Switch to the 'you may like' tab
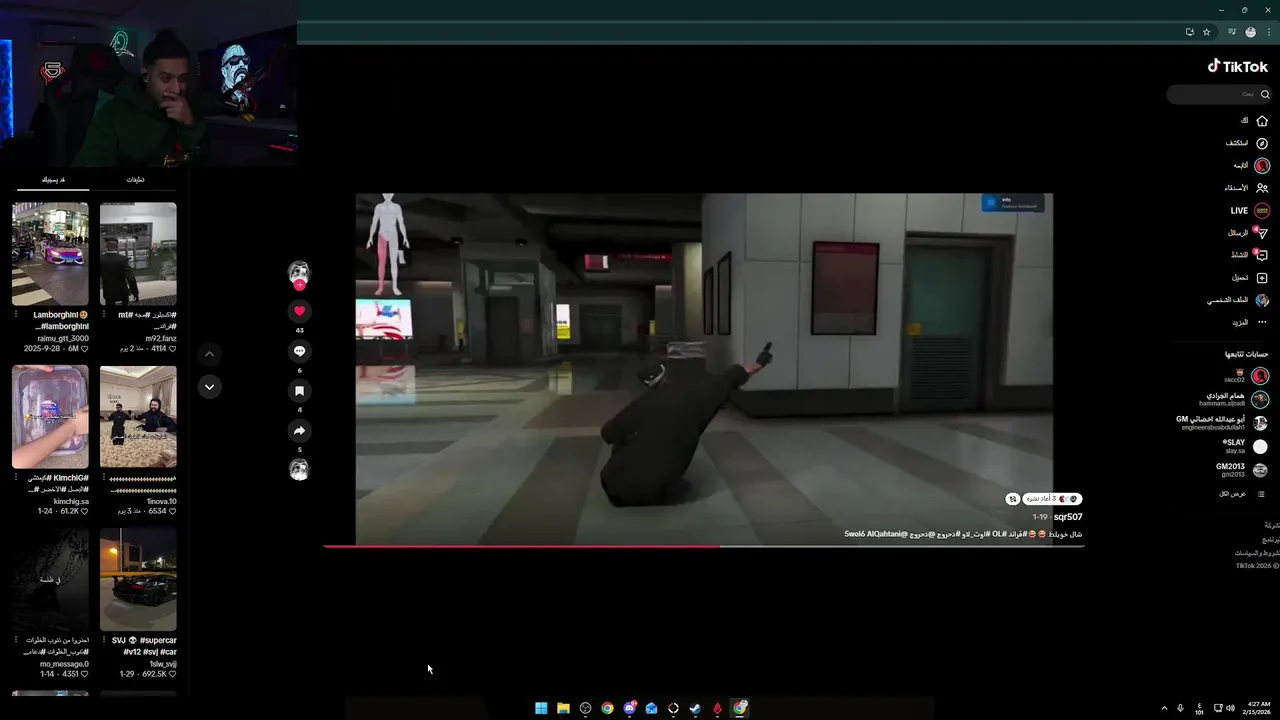This screenshot has width=1280, height=720. pos(54,179)
